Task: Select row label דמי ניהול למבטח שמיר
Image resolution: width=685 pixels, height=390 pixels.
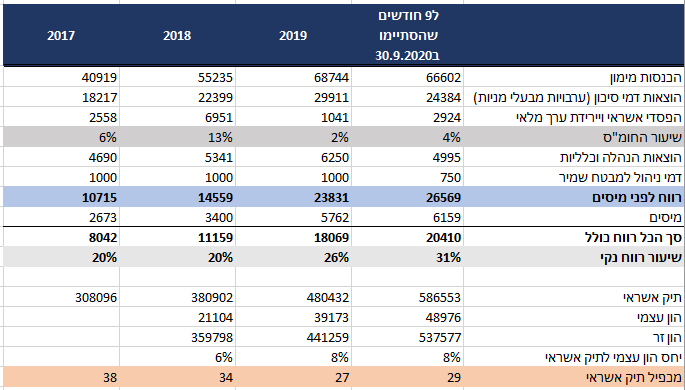Action: pyautogui.click(x=620, y=178)
